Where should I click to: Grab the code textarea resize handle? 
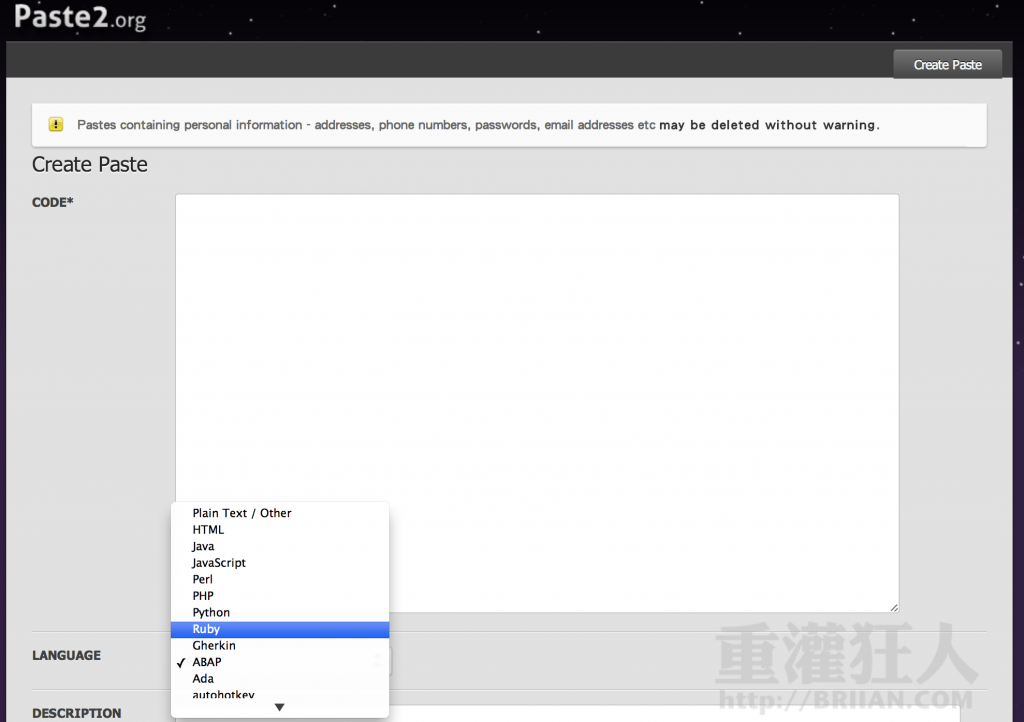[893, 607]
